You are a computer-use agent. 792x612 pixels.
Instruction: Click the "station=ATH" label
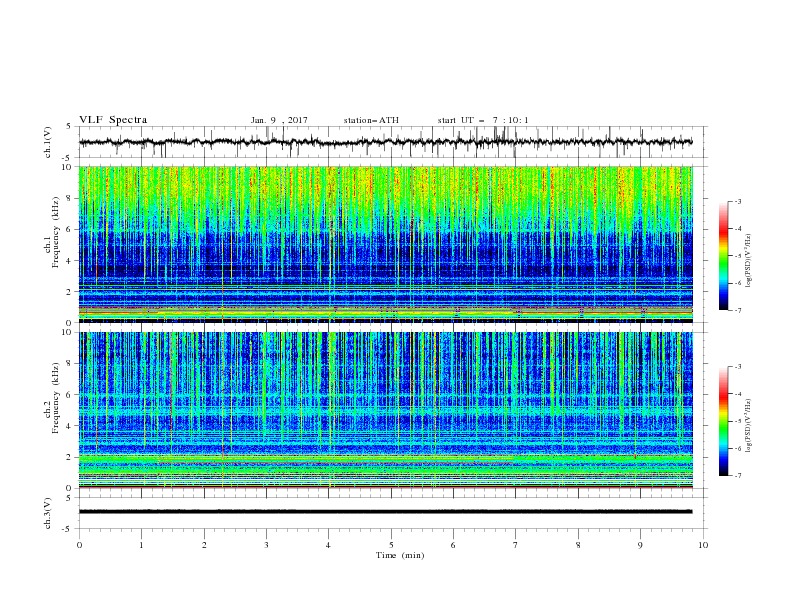(371, 120)
